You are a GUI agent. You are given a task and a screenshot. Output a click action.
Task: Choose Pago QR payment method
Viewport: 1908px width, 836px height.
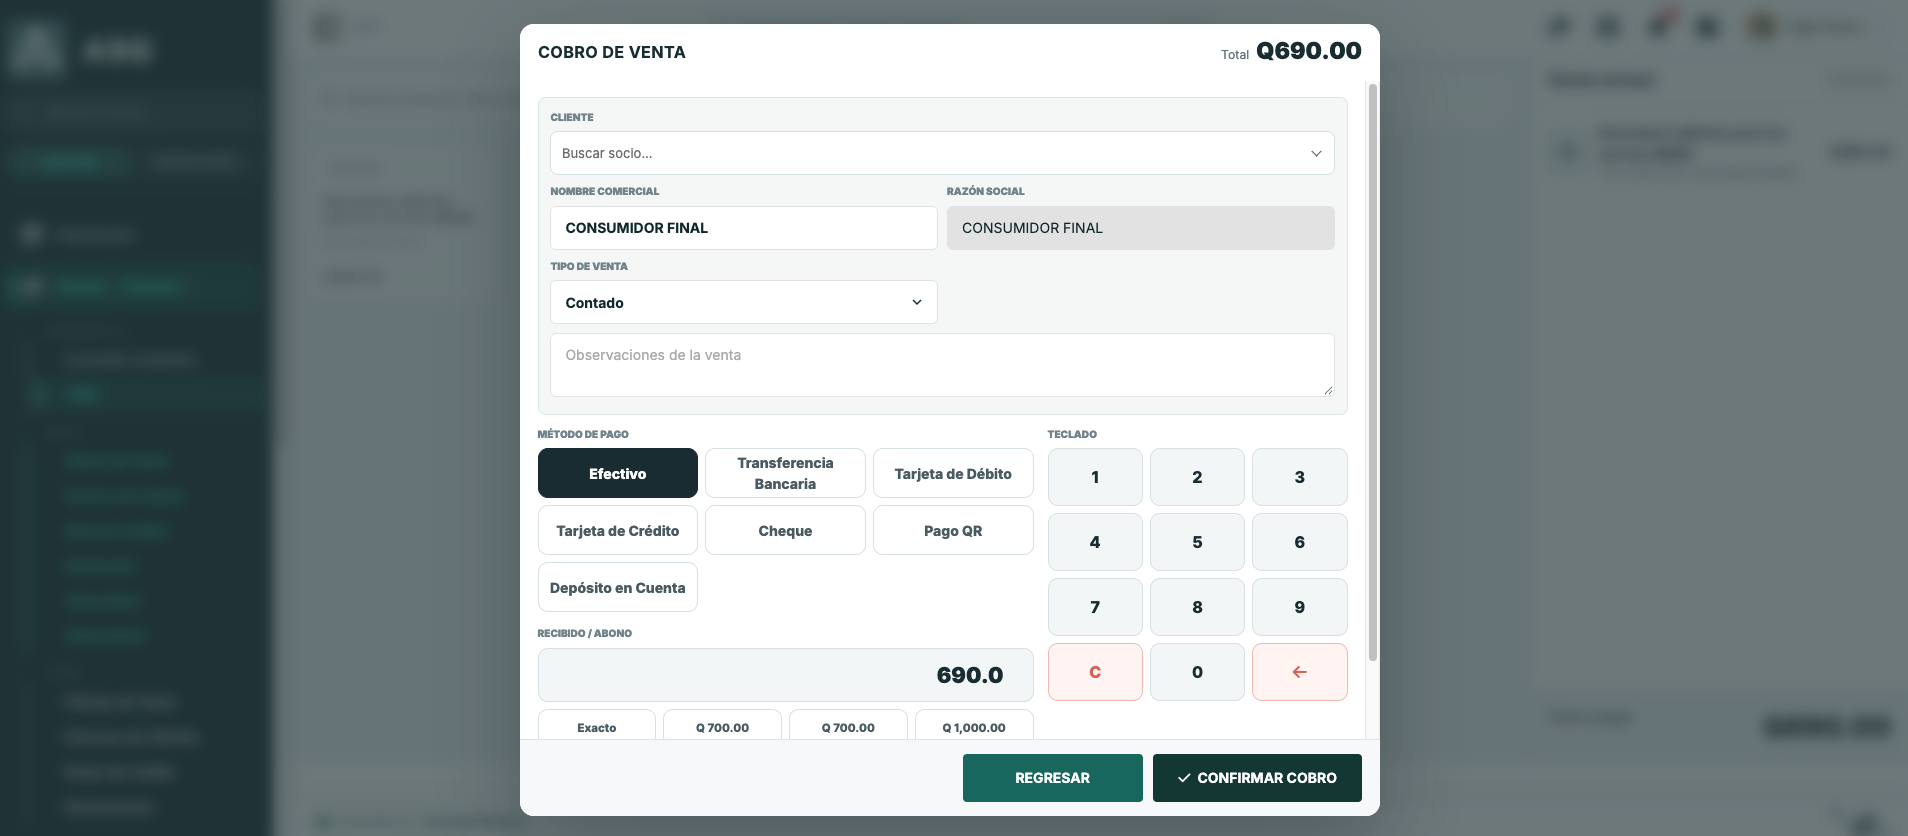pos(953,530)
